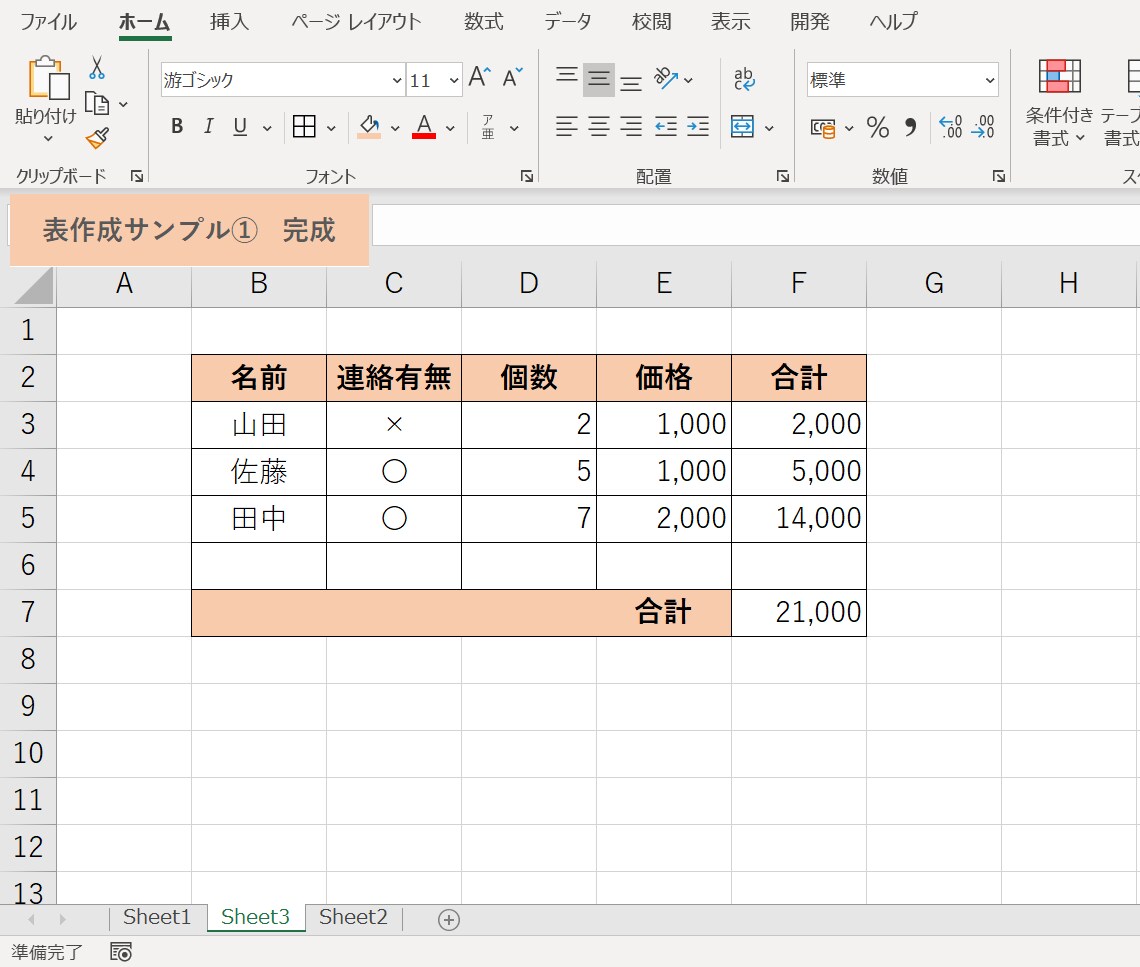Click the Select All corner triangle

(33, 285)
